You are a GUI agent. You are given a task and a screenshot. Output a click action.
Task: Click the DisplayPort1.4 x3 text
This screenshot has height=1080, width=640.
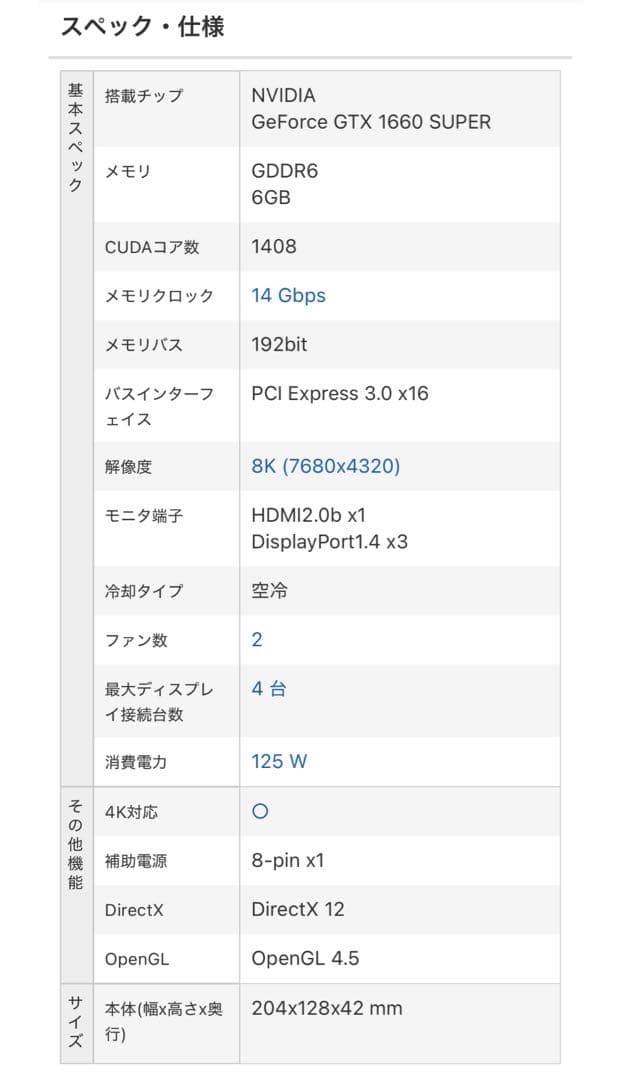(329, 542)
